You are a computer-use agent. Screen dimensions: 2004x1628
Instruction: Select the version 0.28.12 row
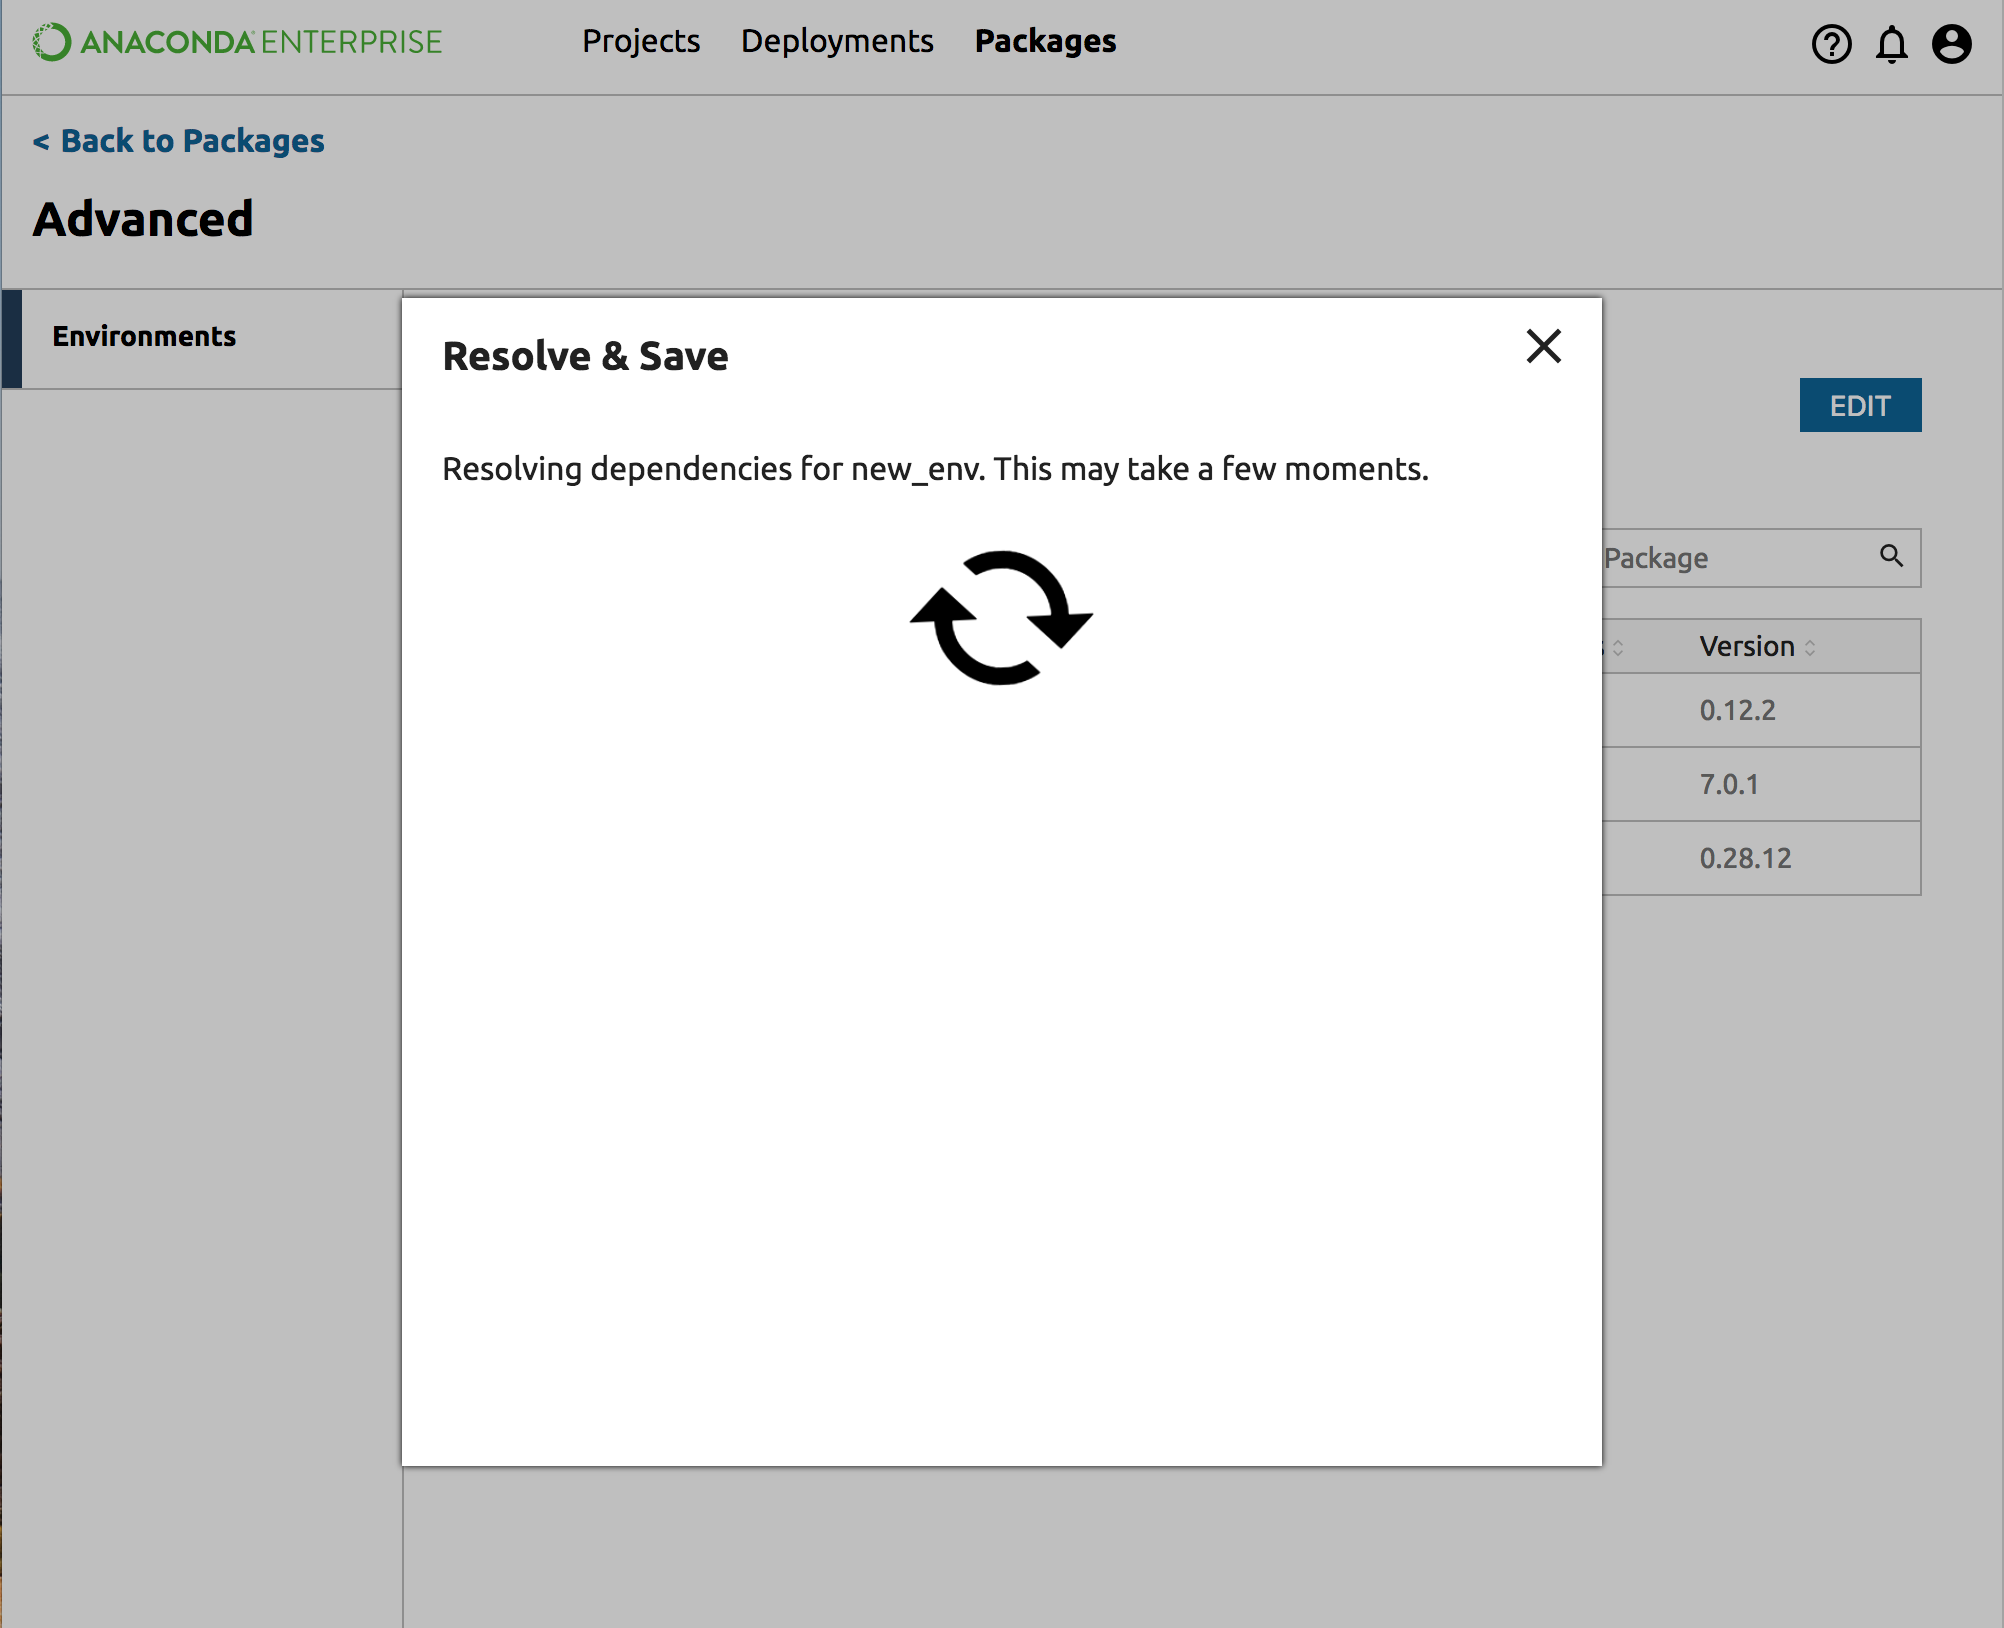tap(1745, 858)
